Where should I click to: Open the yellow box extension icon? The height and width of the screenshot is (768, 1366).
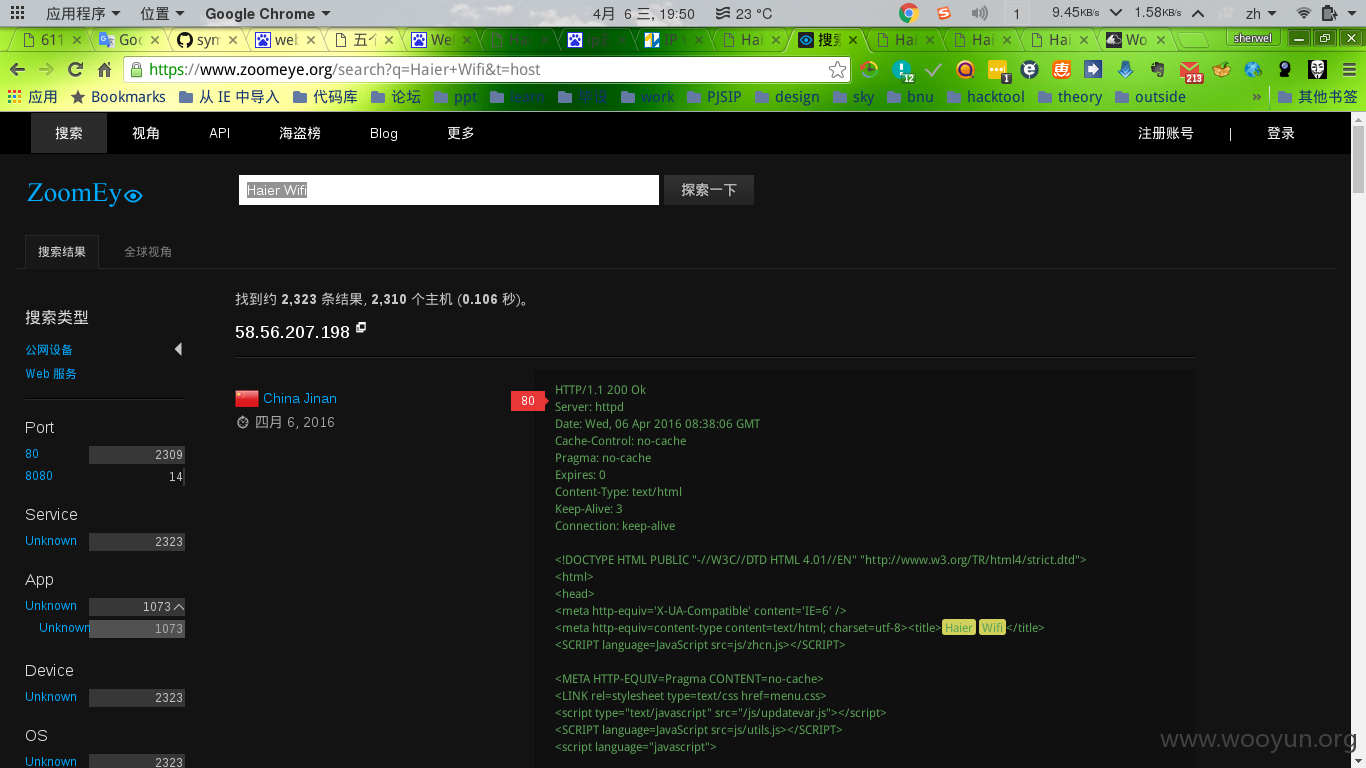pyautogui.click(x=1221, y=70)
